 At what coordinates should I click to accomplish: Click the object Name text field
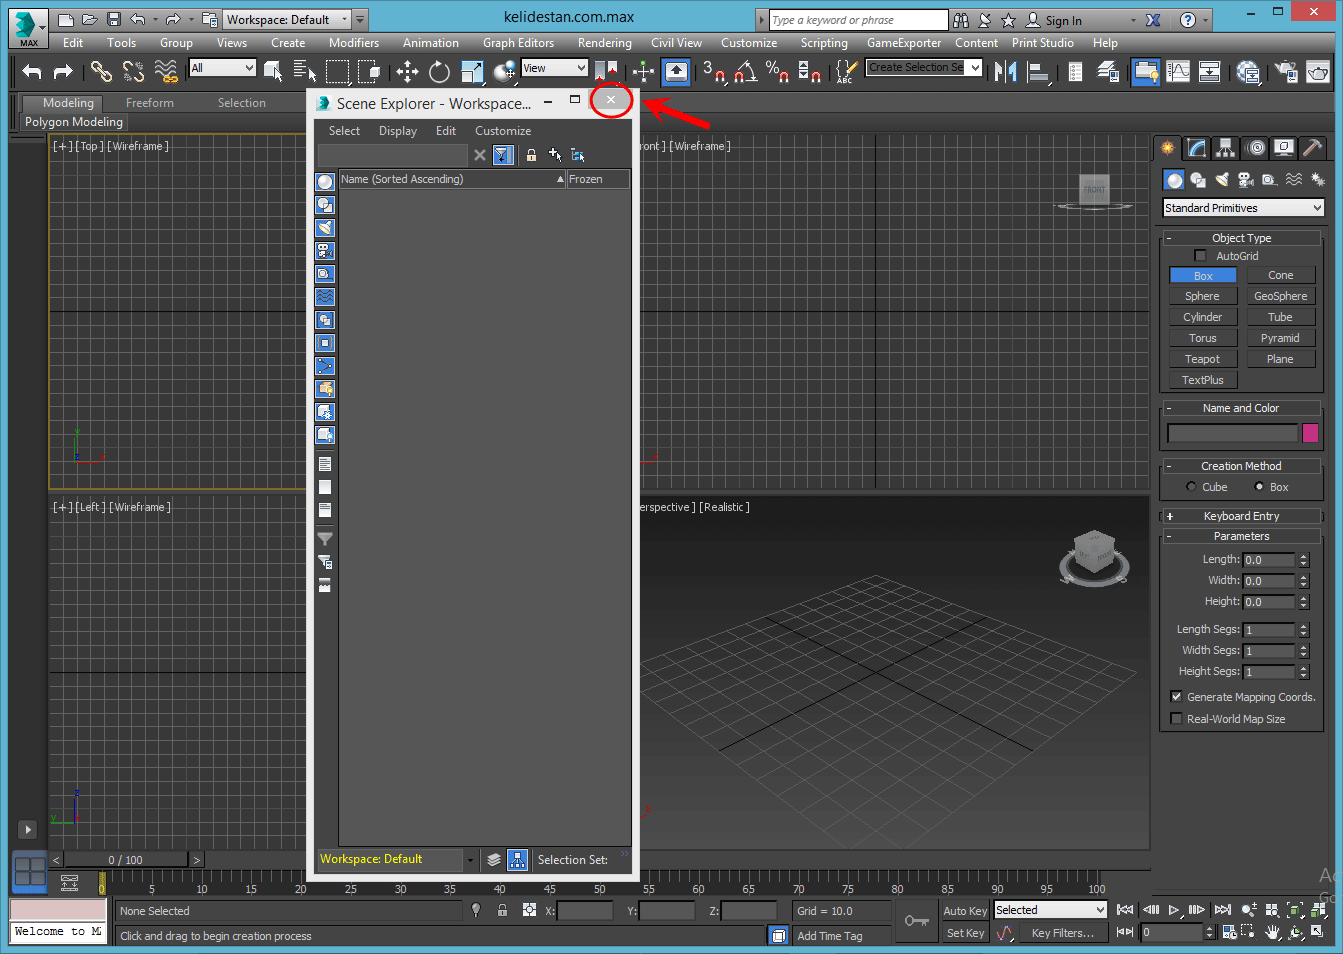pyautogui.click(x=1232, y=433)
